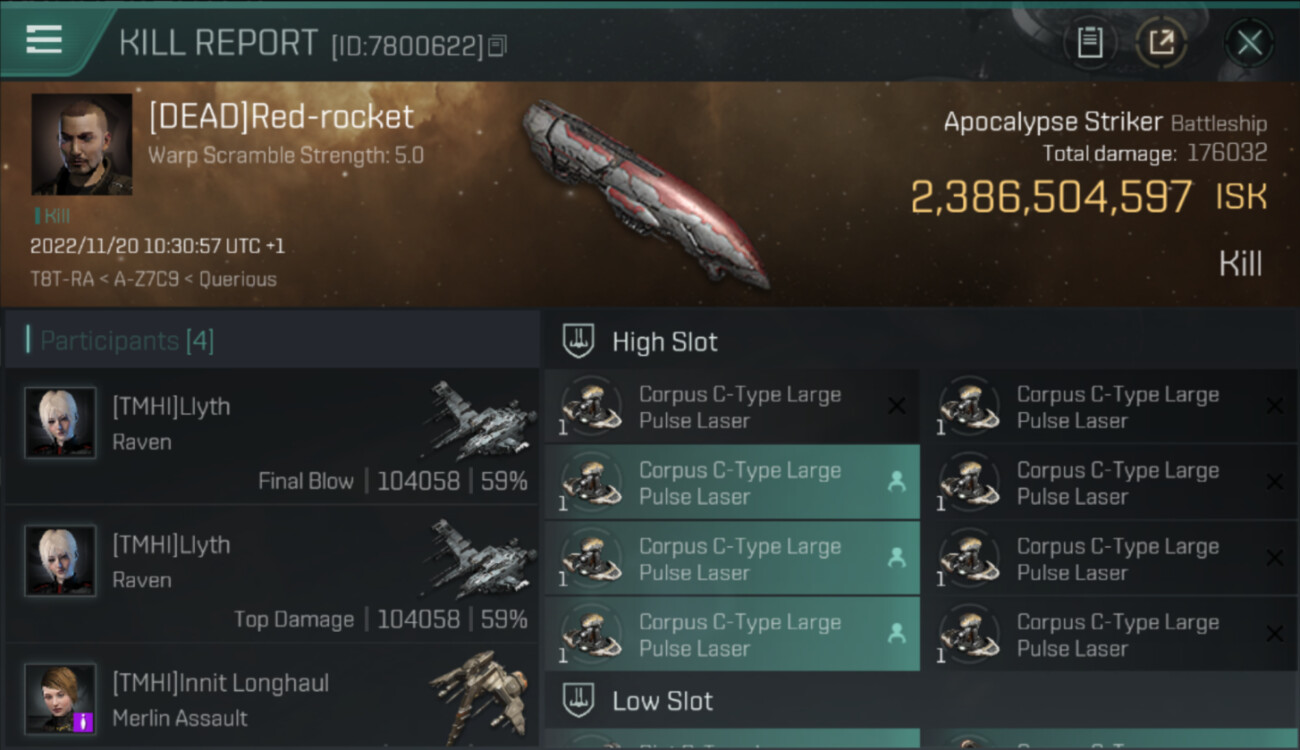
Task: Open Llyth's portrait on Top Damage row
Action: (x=60, y=561)
